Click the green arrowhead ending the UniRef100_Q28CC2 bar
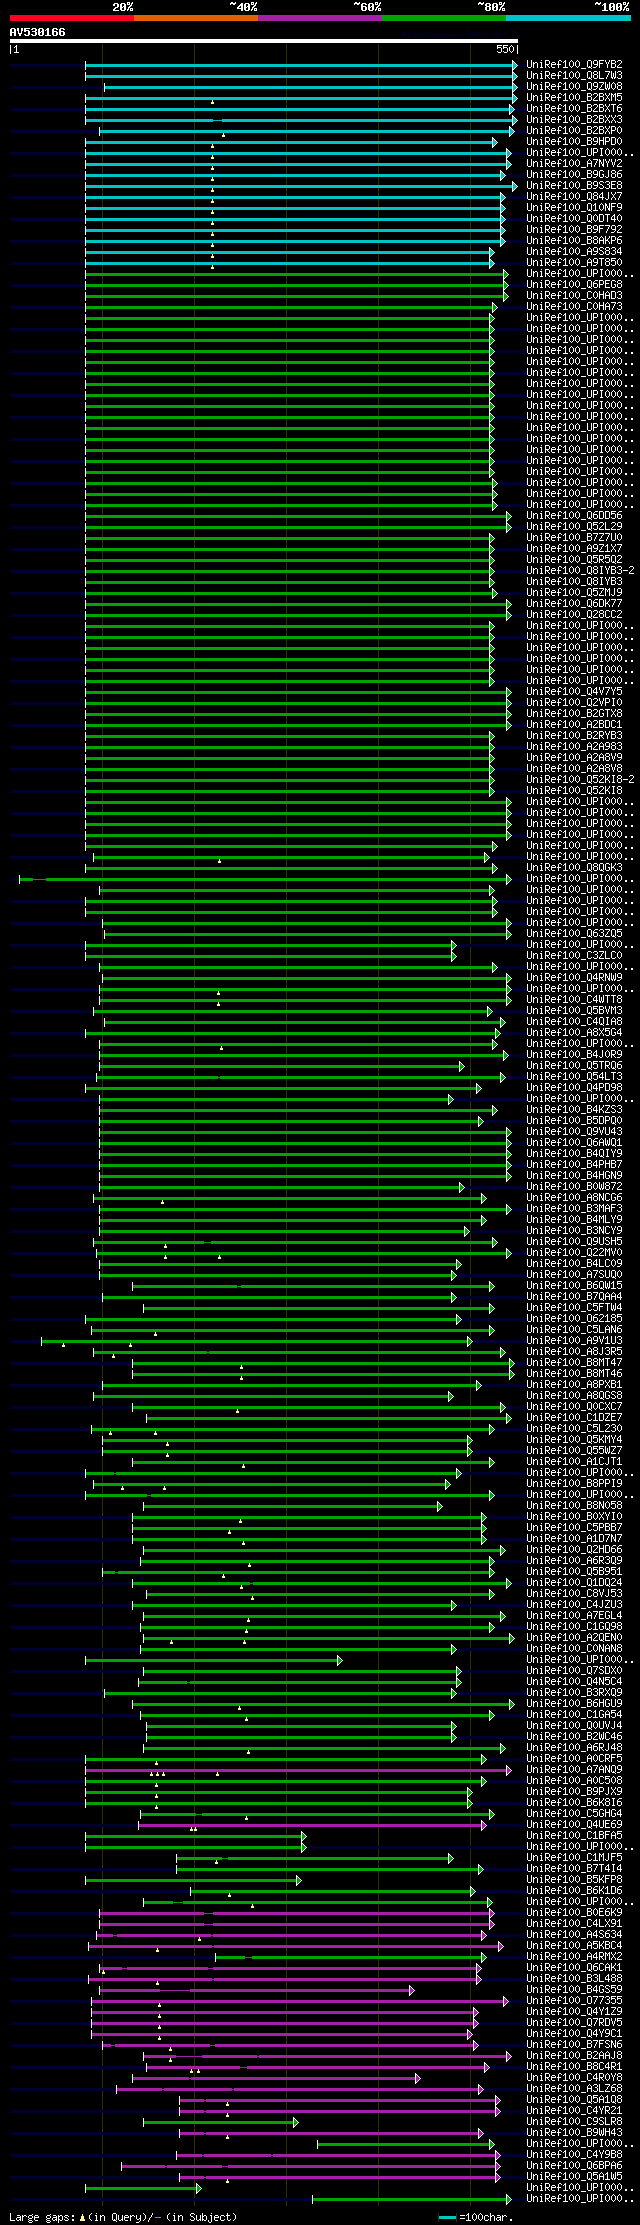640x2225 pixels. tap(509, 614)
